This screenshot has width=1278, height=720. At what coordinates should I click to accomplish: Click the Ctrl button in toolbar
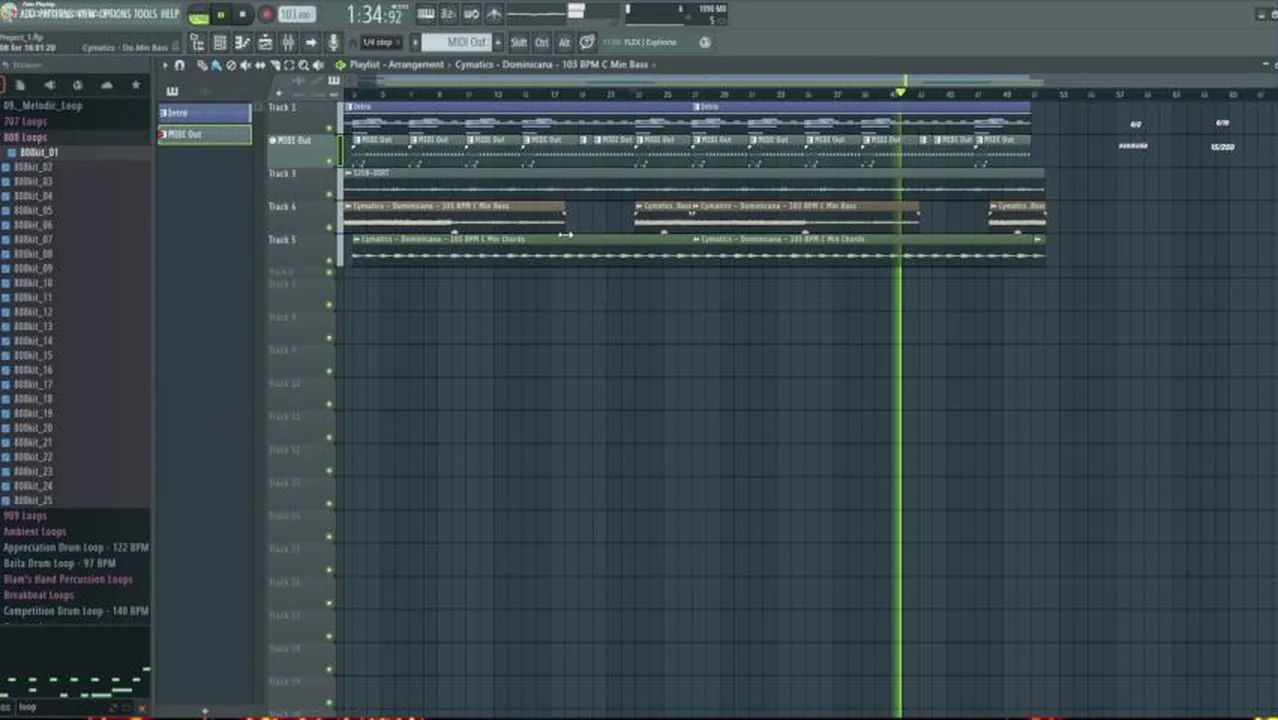pyautogui.click(x=542, y=42)
